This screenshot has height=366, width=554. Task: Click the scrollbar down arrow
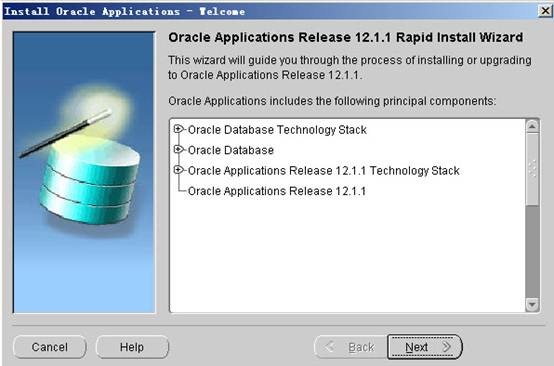[x=532, y=304]
